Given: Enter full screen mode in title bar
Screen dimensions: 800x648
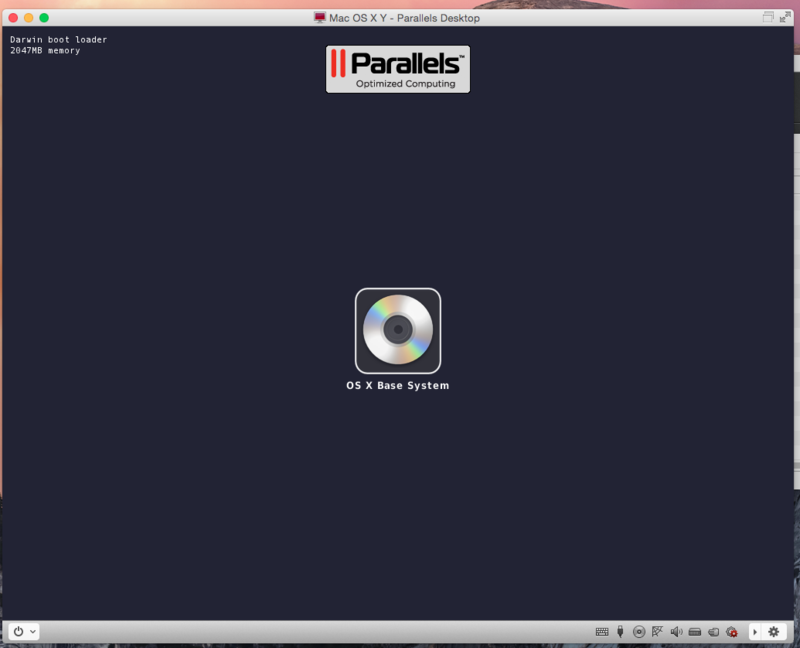Looking at the screenshot, I should 785,17.
